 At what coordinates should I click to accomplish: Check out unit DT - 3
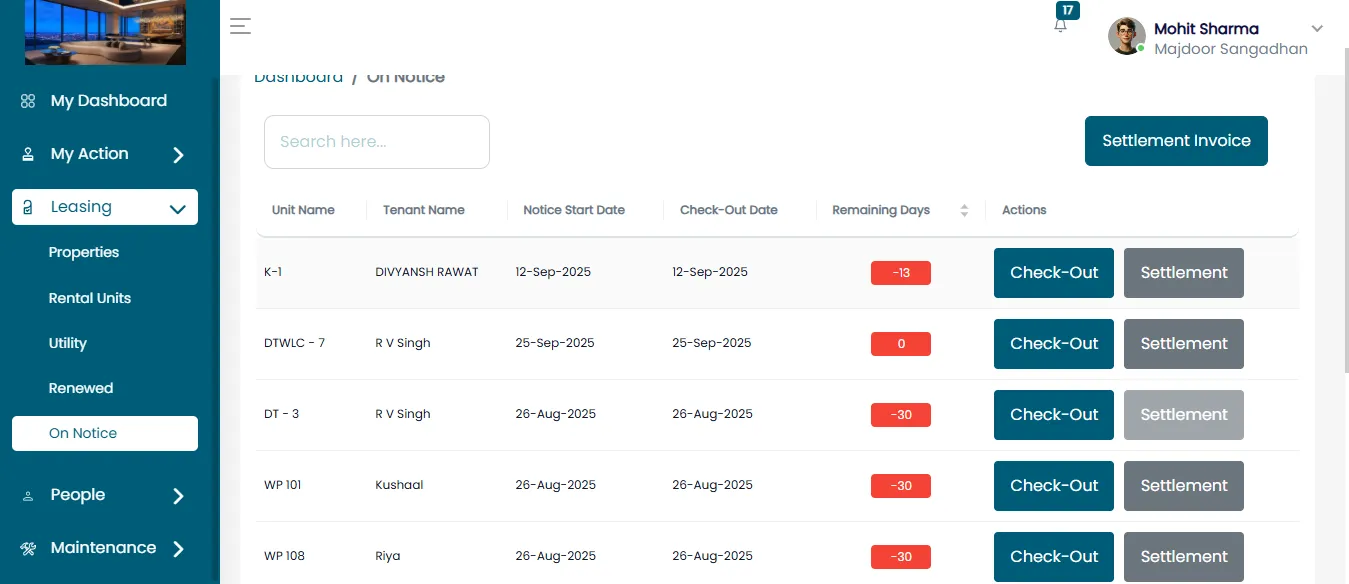click(1054, 415)
